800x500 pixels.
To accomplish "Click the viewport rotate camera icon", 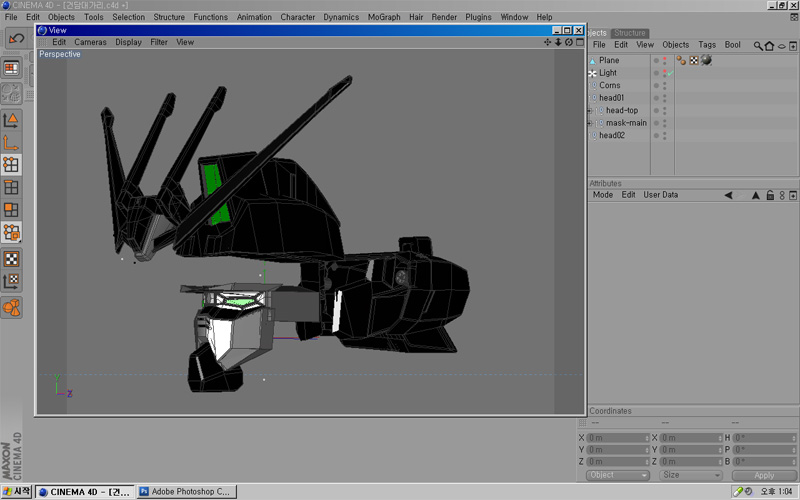I will point(569,42).
